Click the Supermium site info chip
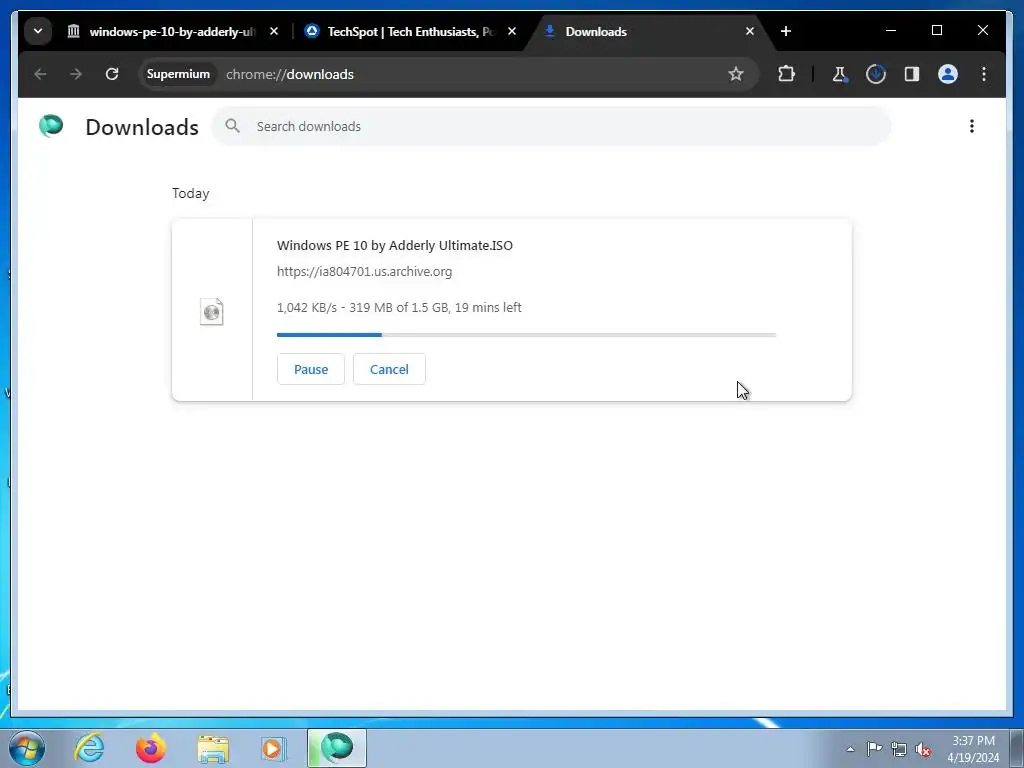The width and height of the screenshot is (1024, 768). 178,74
